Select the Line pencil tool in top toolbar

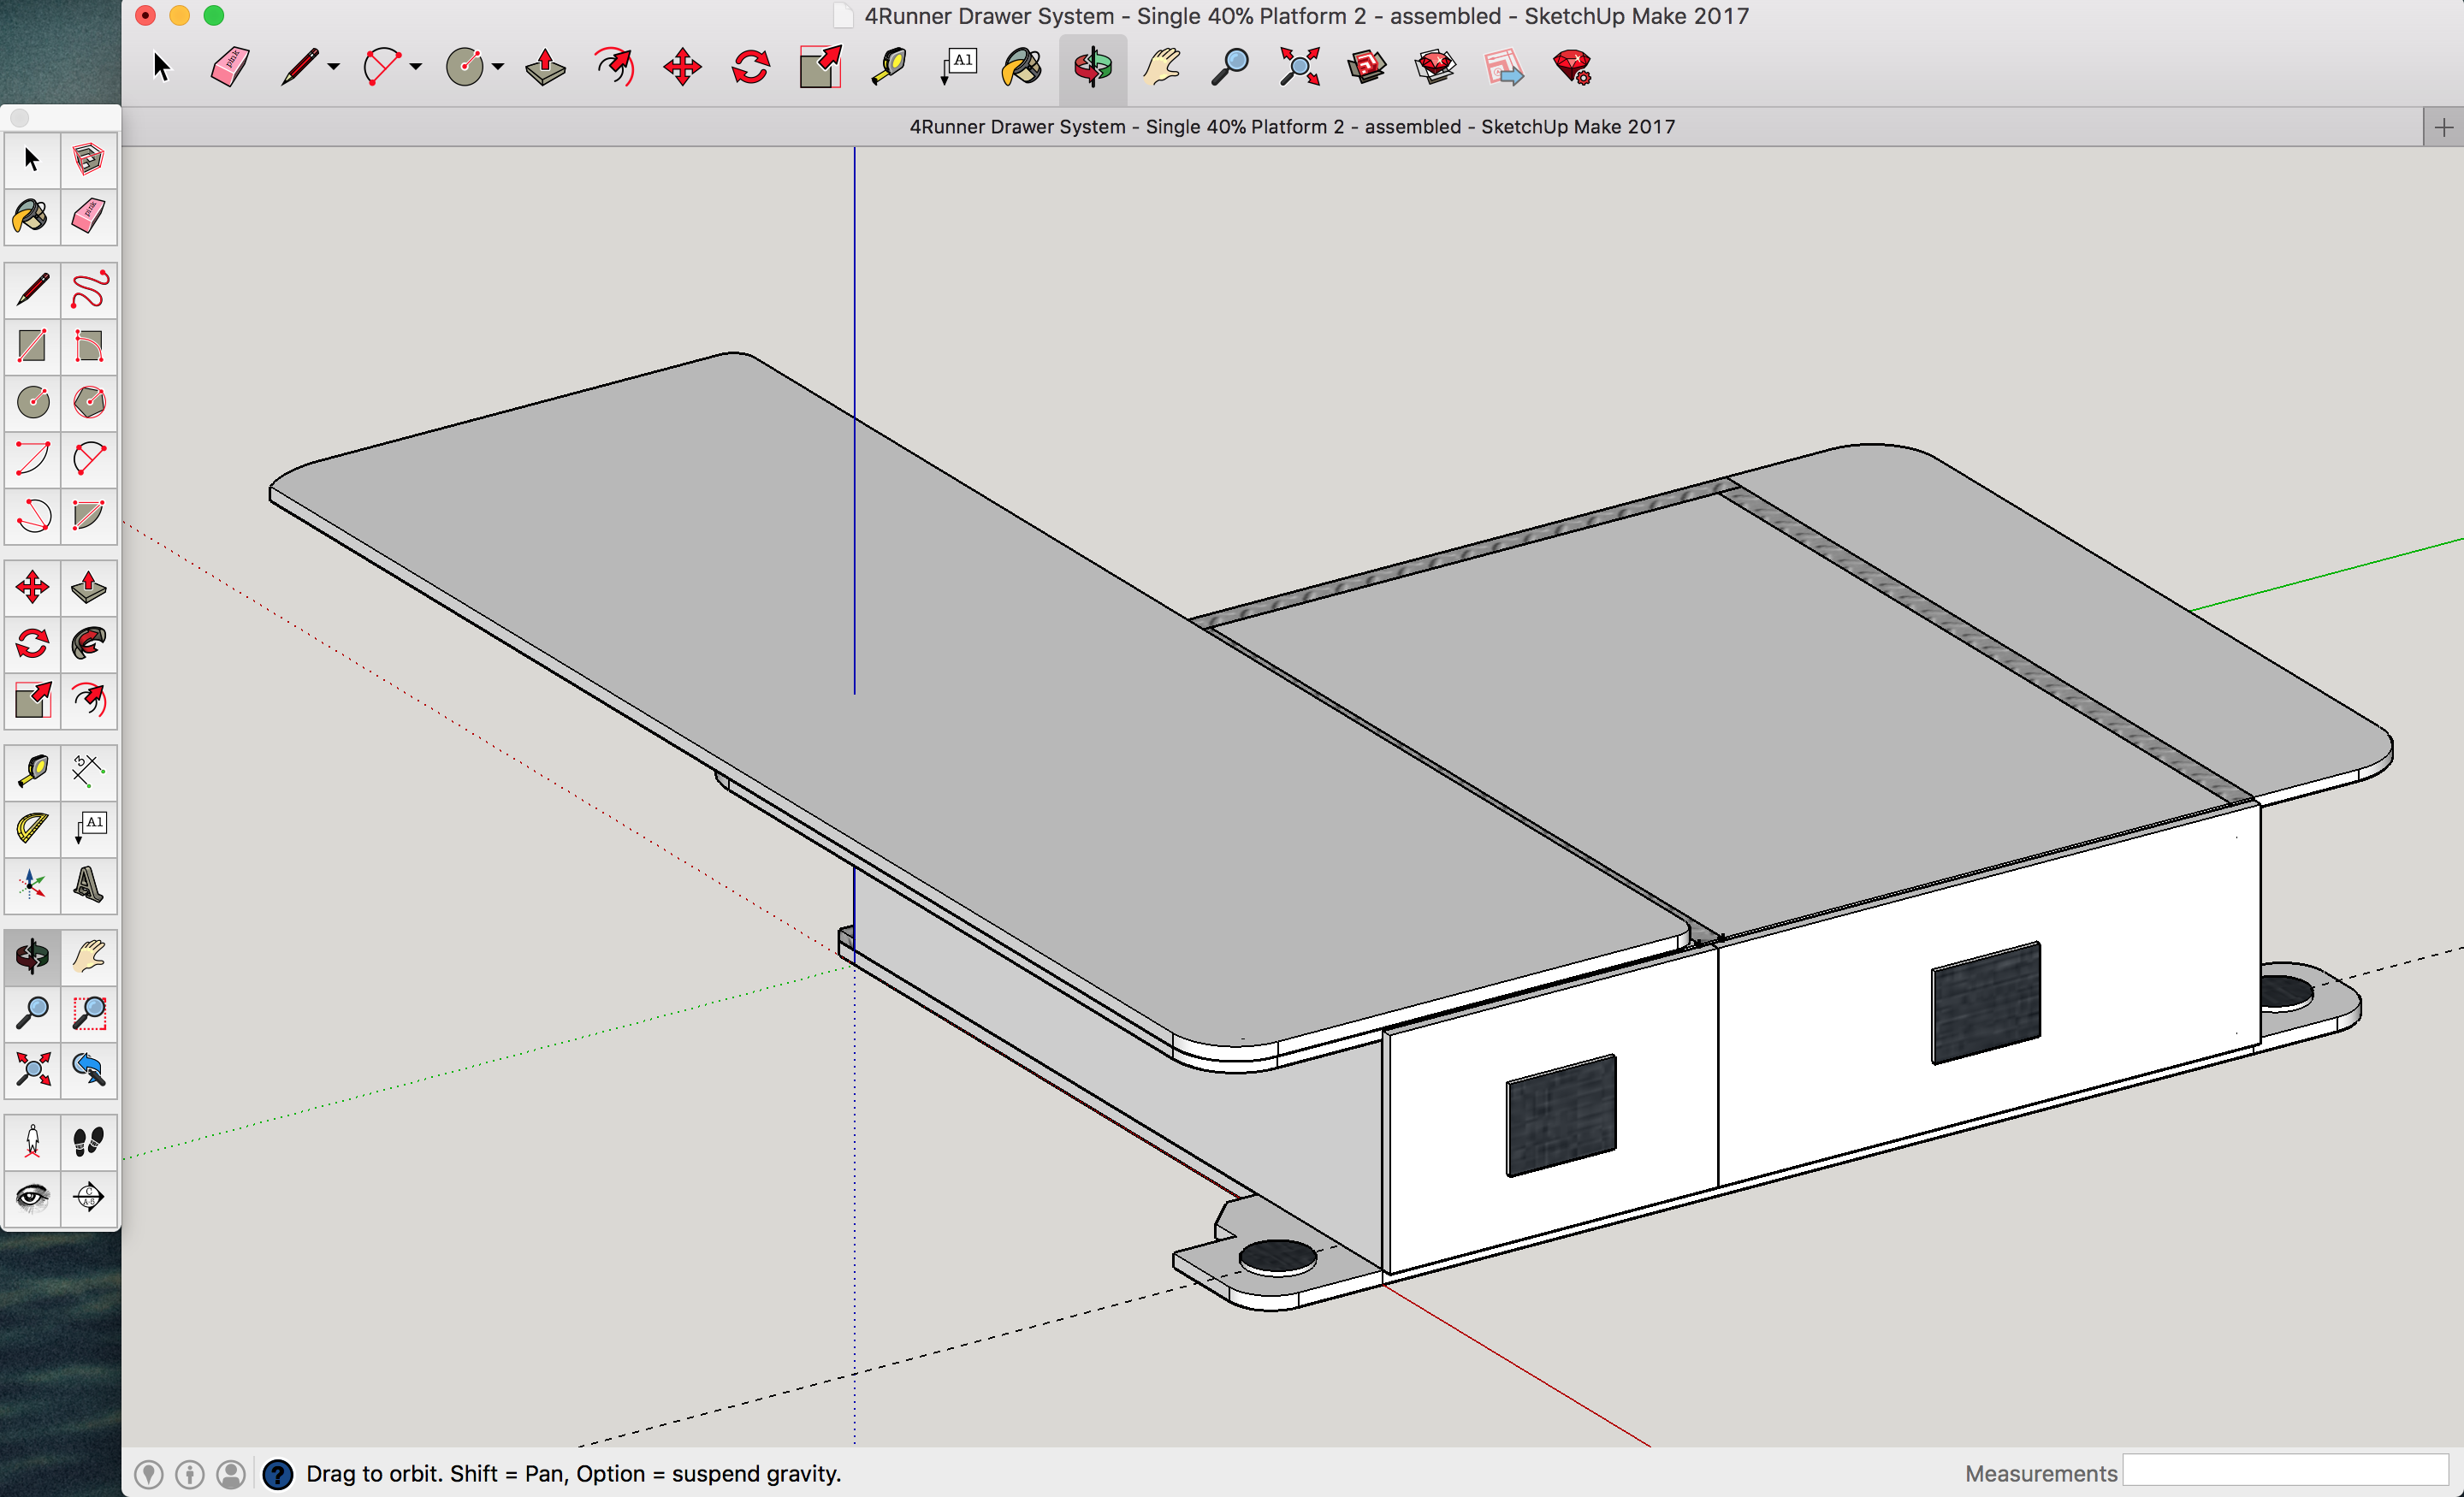pyautogui.click(x=300, y=67)
